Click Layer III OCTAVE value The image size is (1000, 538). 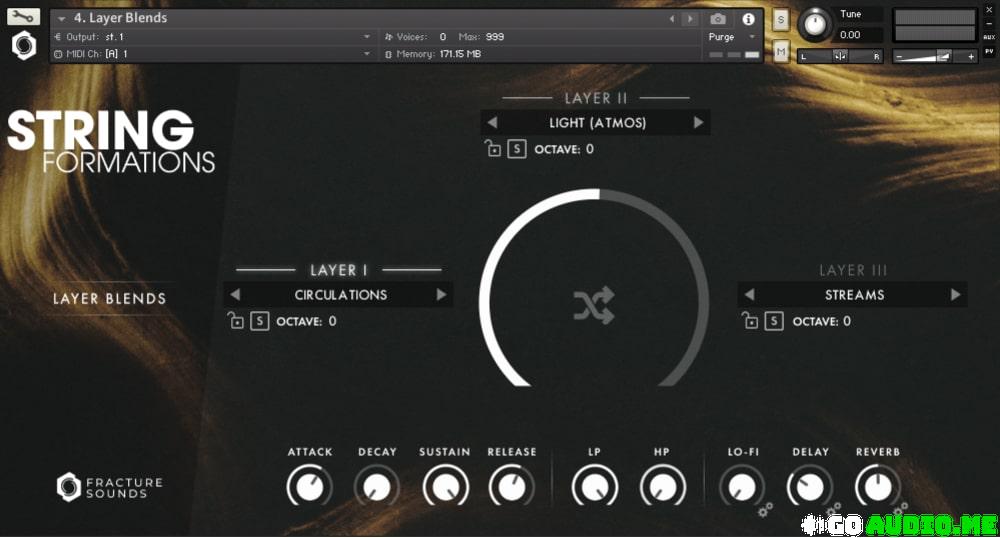tap(847, 321)
